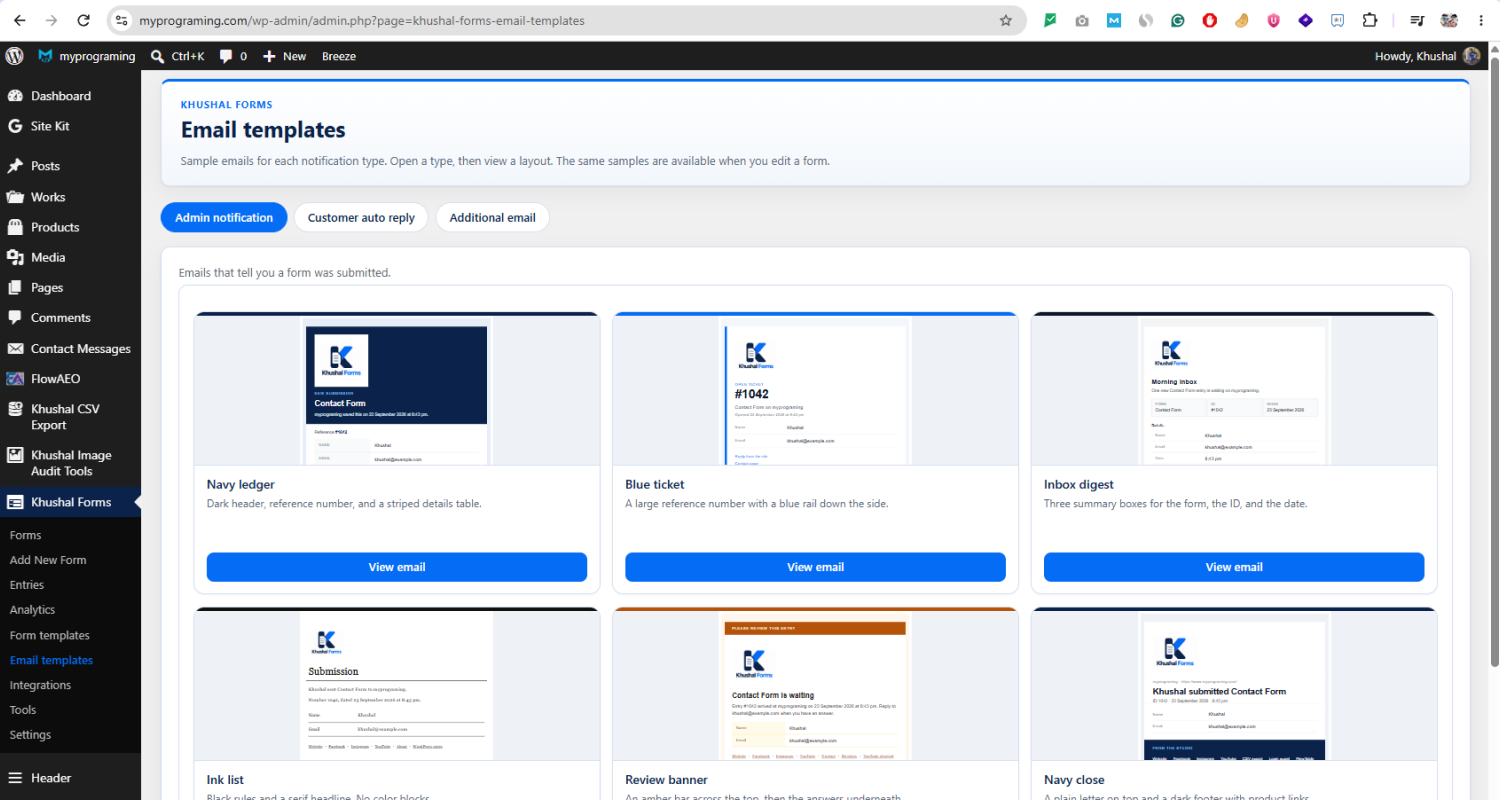Click the Inbox digest preview thumbnail

point(1234,390)
